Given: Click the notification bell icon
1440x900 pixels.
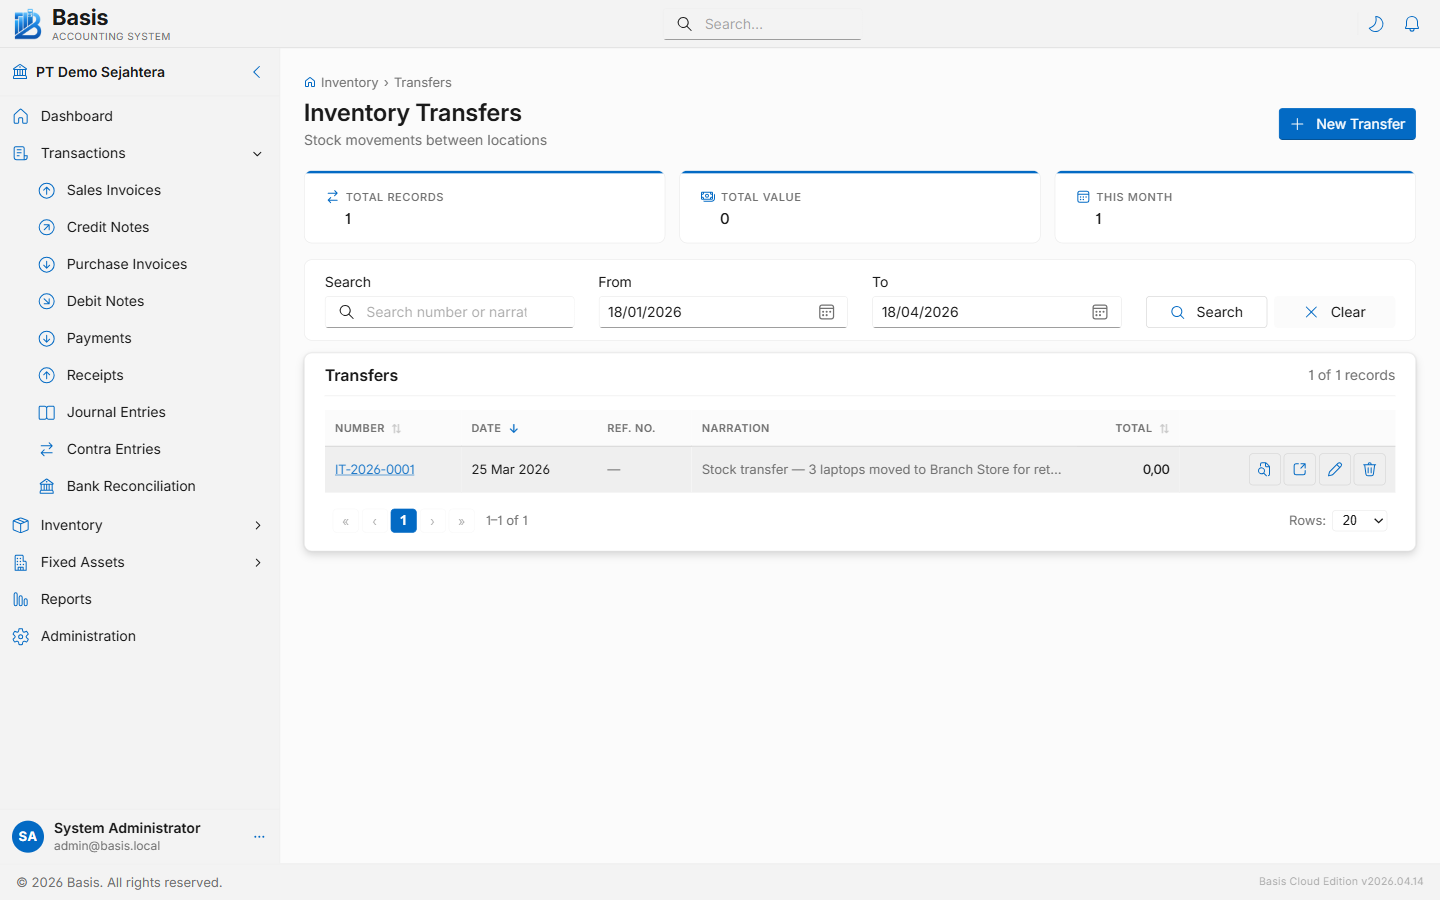Looking at the screenshot, I should (1412, 23).
